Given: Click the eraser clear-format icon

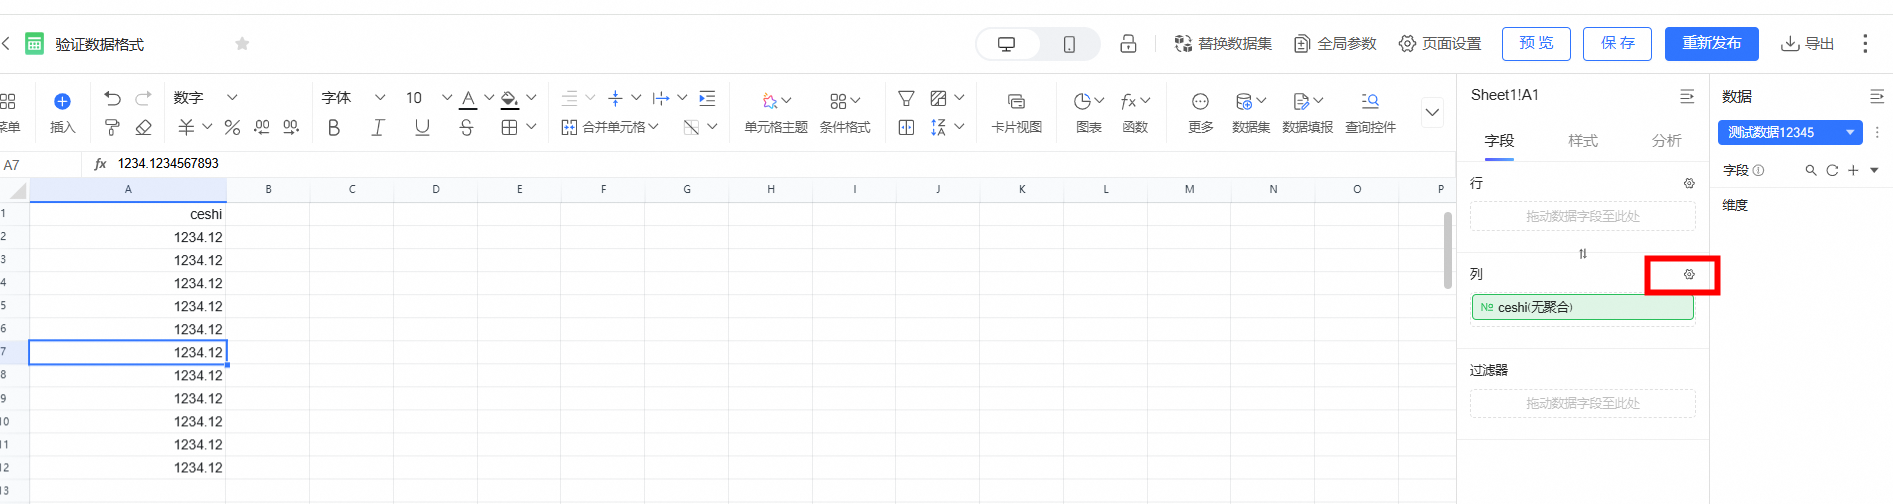Looking at the screenshot, I should [143, 127].
